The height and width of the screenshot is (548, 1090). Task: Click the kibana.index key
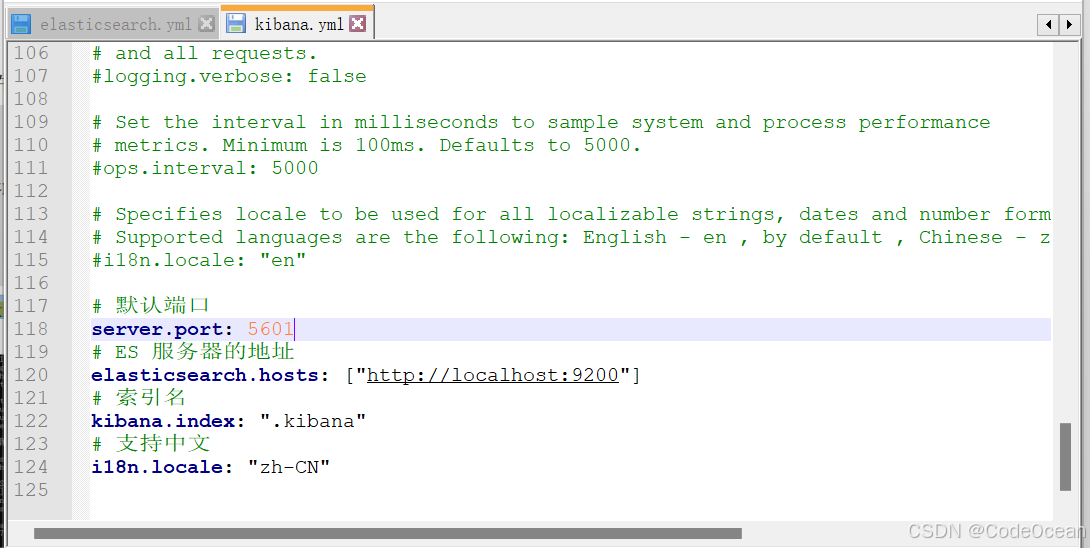[163, 421]
